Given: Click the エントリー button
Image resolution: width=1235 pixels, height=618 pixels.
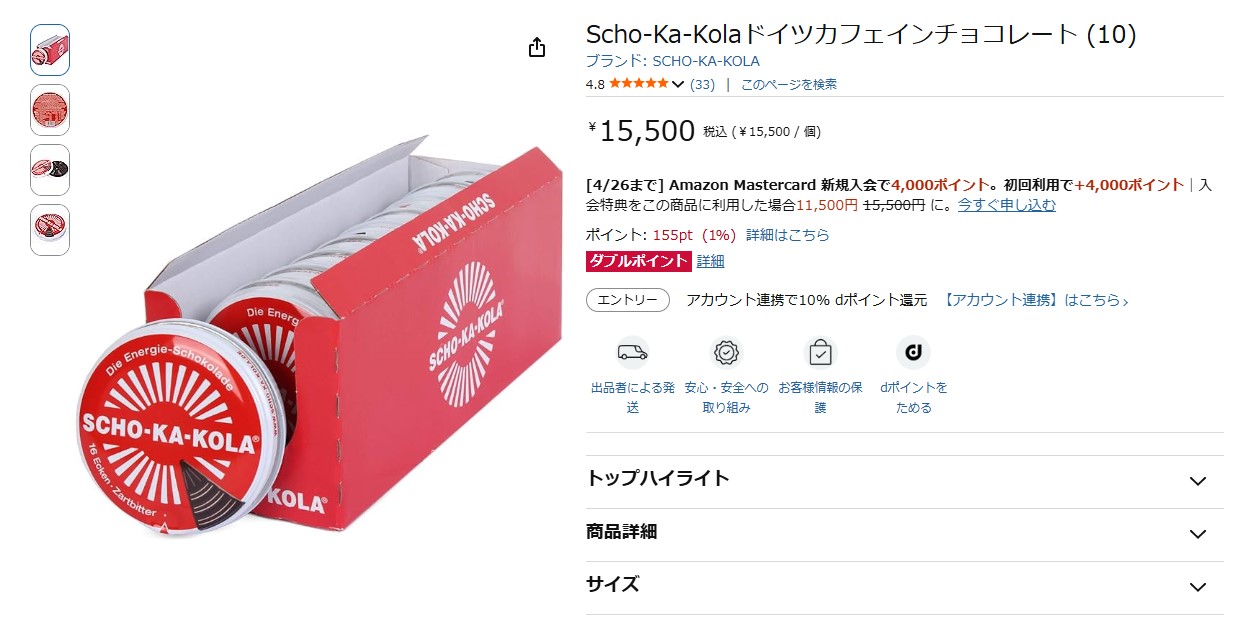Looking at the screenshot, I should [627, 300].
